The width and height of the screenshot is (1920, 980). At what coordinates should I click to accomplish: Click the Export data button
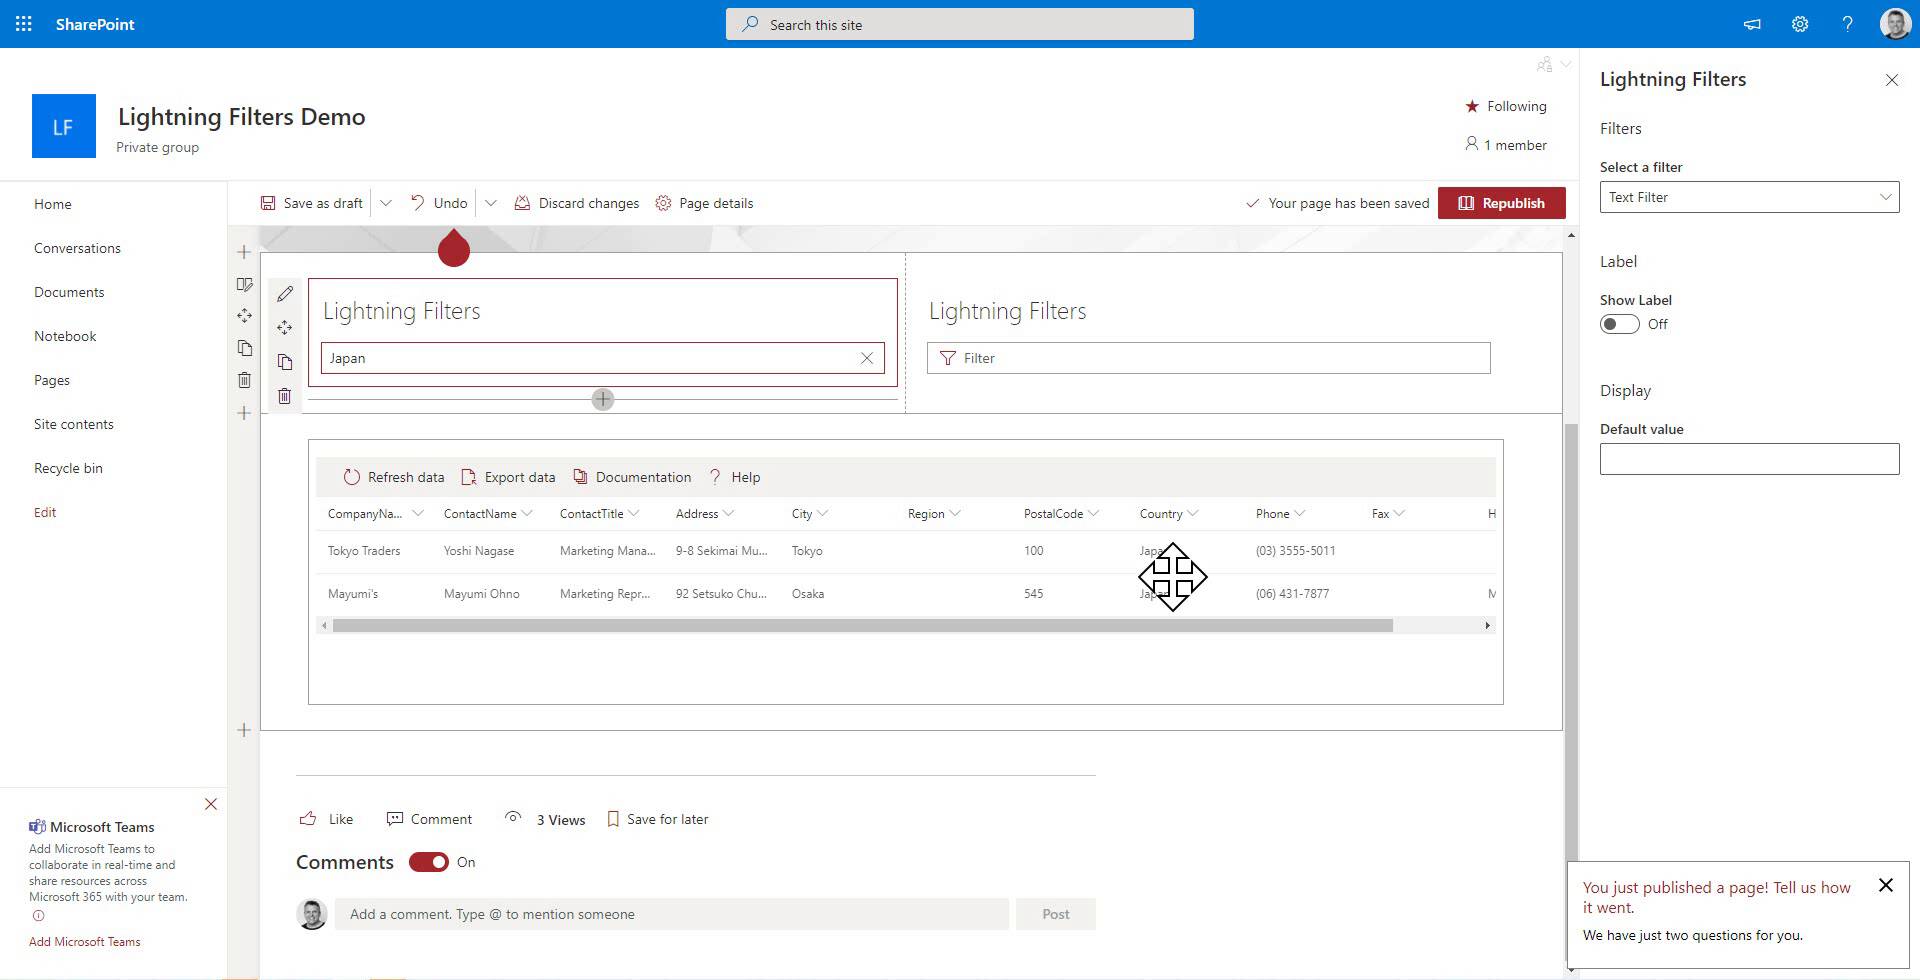508,477
